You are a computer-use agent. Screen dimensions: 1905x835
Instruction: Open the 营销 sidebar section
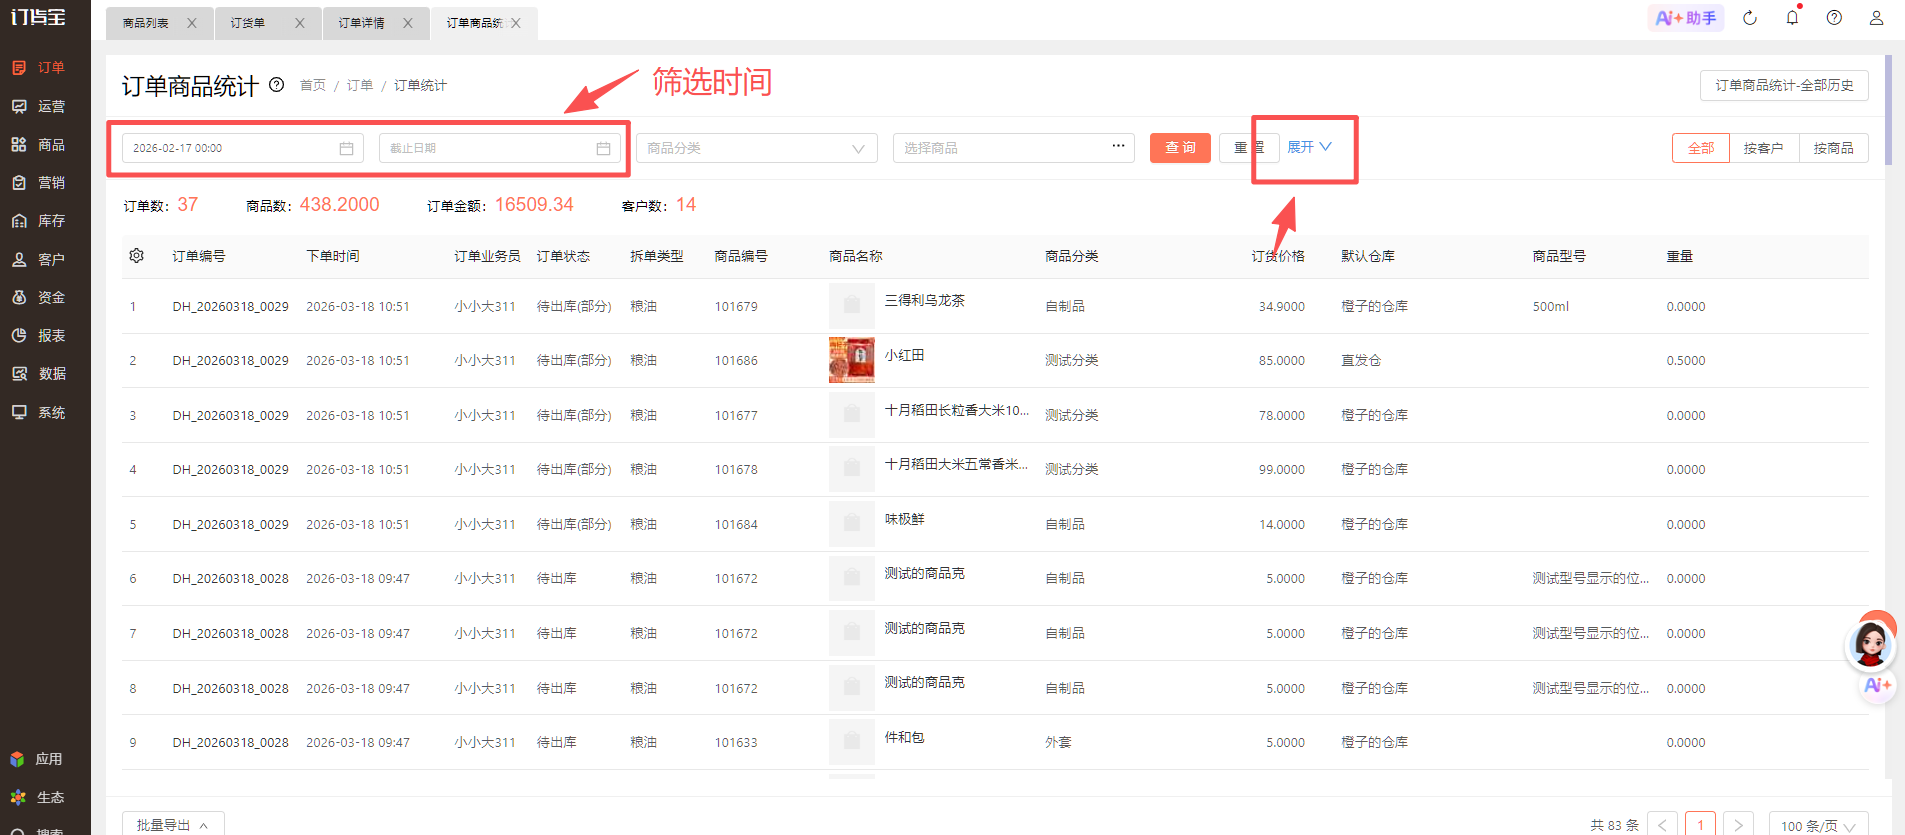pos(38,182)
